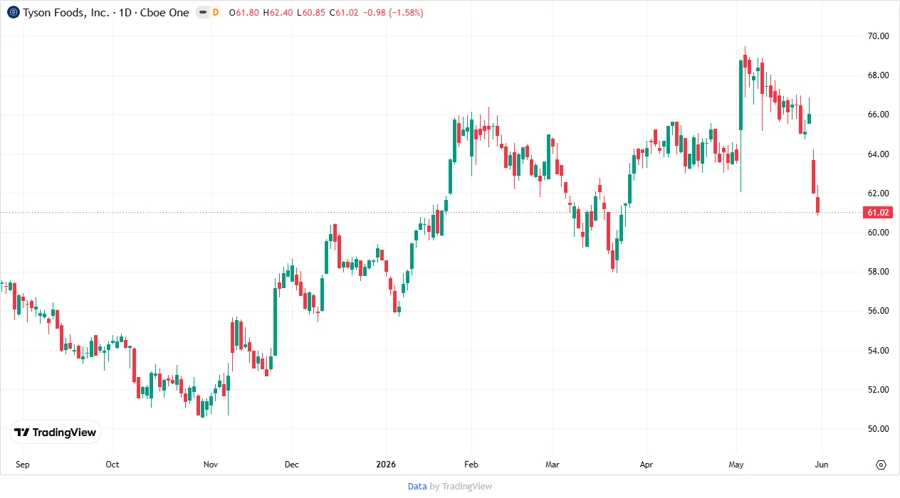Click the Apr time axis label
Image resolution: width=900 pixels, height=498 pixels.
646,464
